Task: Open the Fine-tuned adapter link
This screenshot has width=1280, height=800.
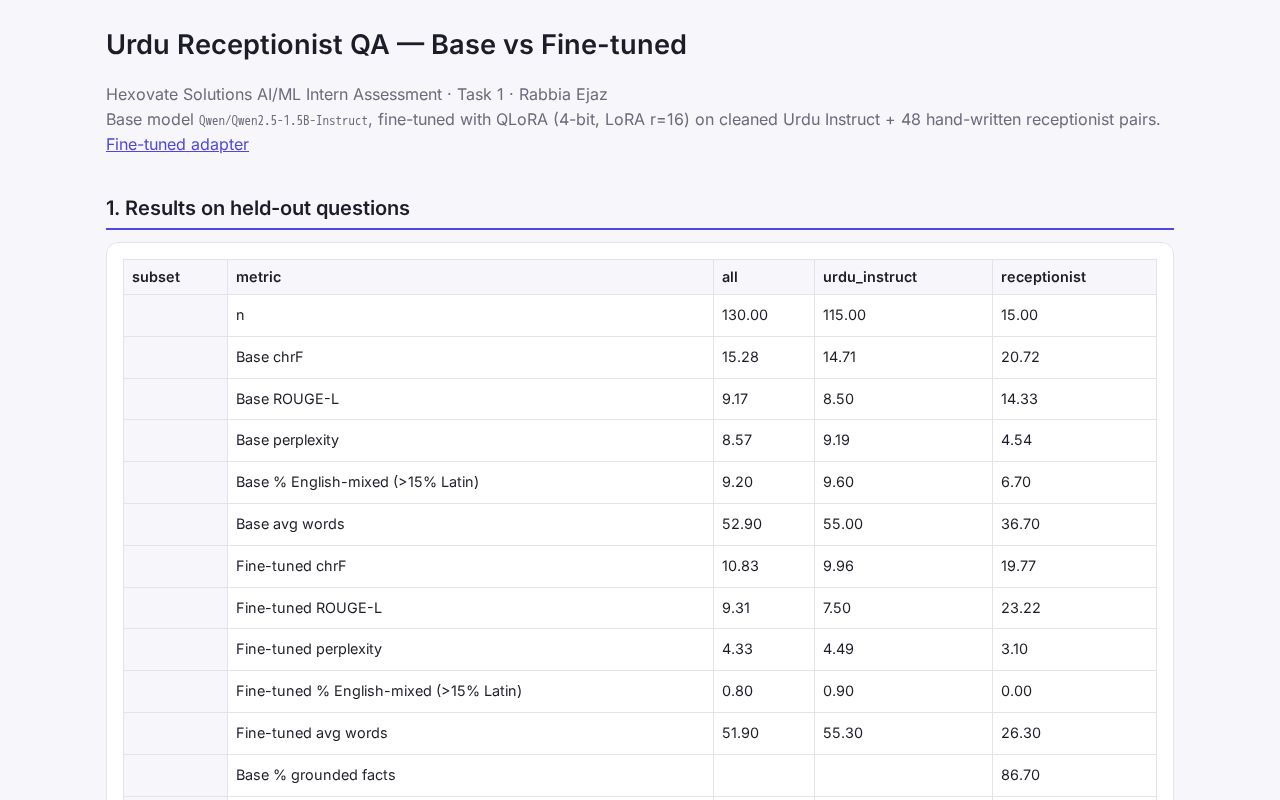Action: pyautogui.click(x=177, y=144)
